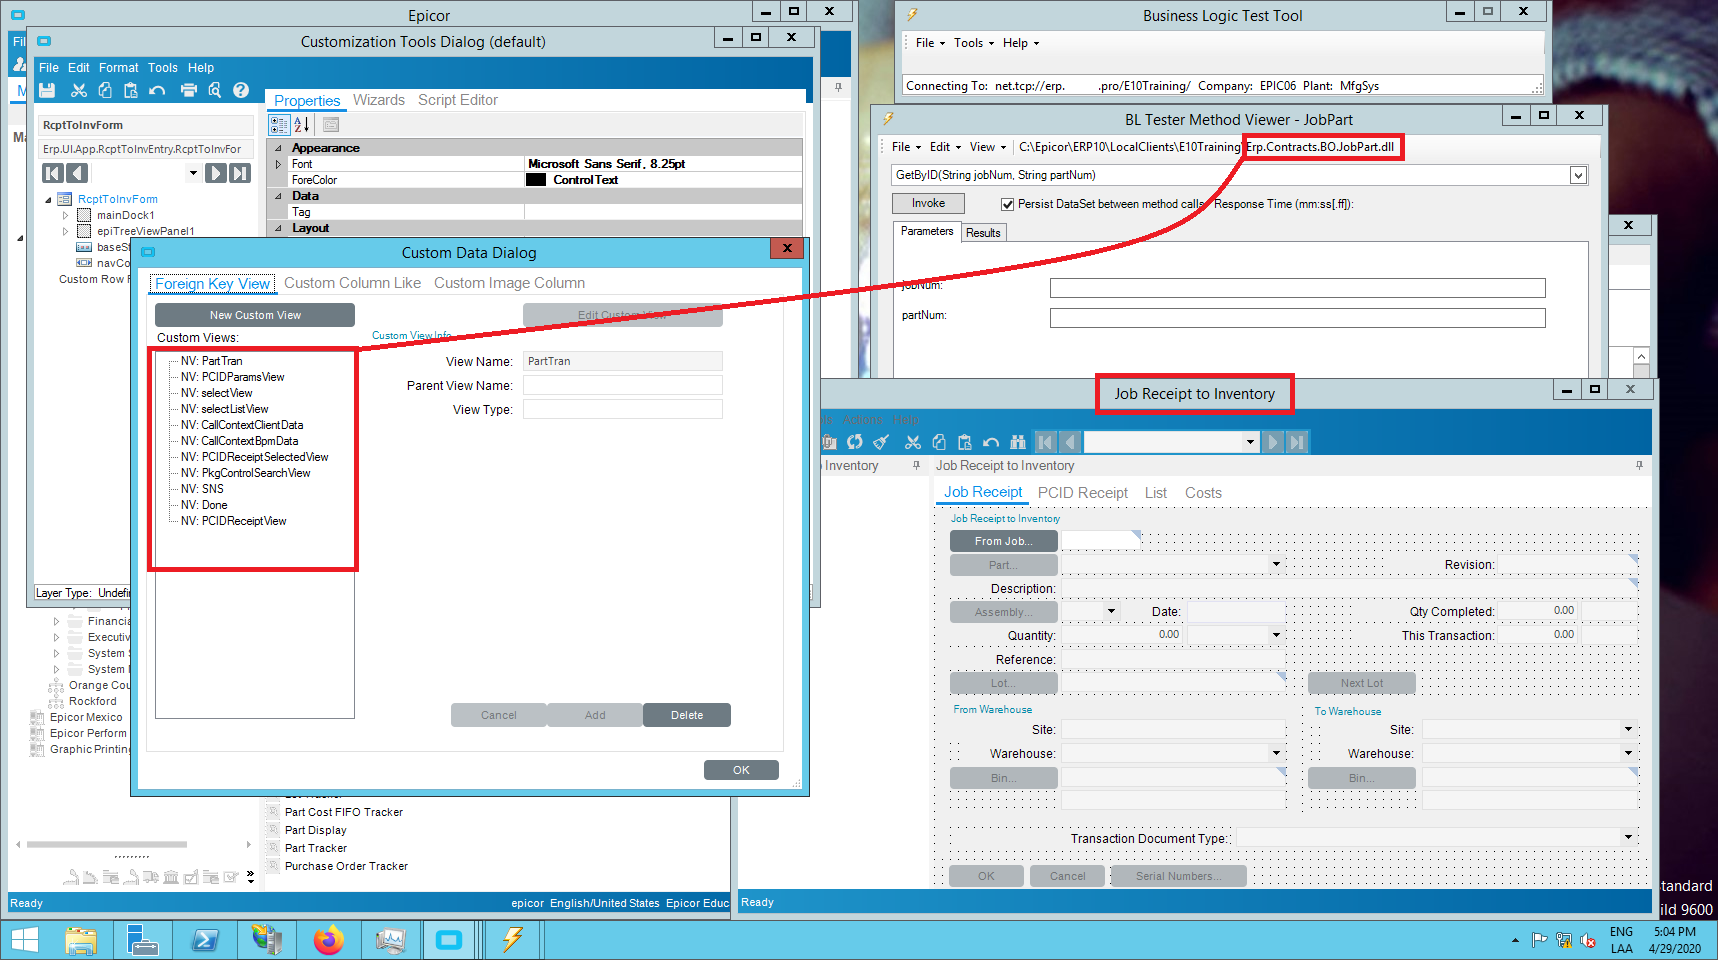
Task: Click Print Preview icon in Customization Tools
Action: tap(214, 90)
